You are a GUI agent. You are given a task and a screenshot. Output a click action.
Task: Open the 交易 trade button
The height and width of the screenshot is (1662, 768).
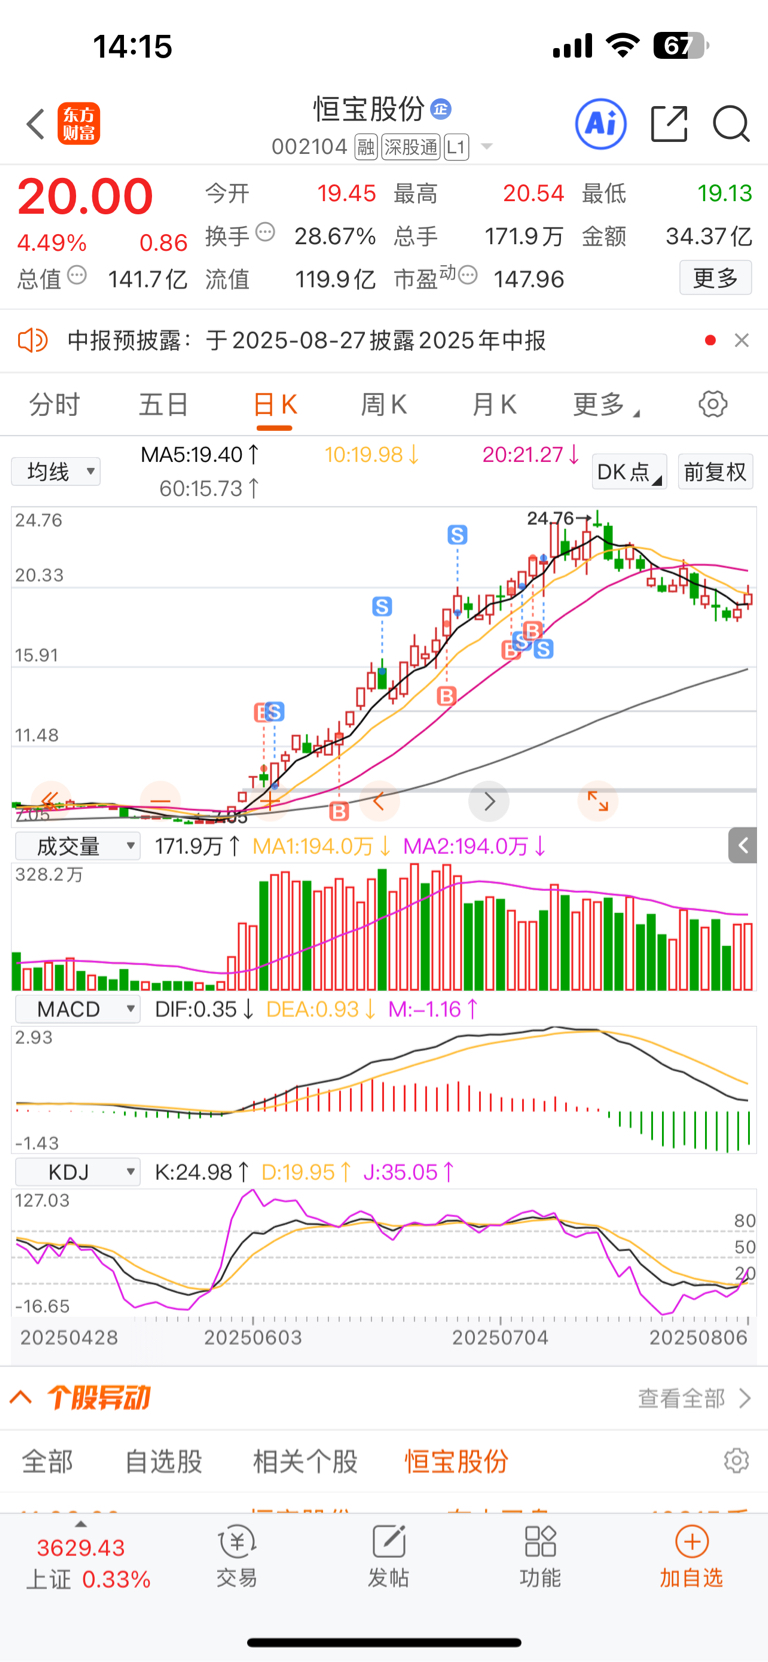pos(237,1558)
